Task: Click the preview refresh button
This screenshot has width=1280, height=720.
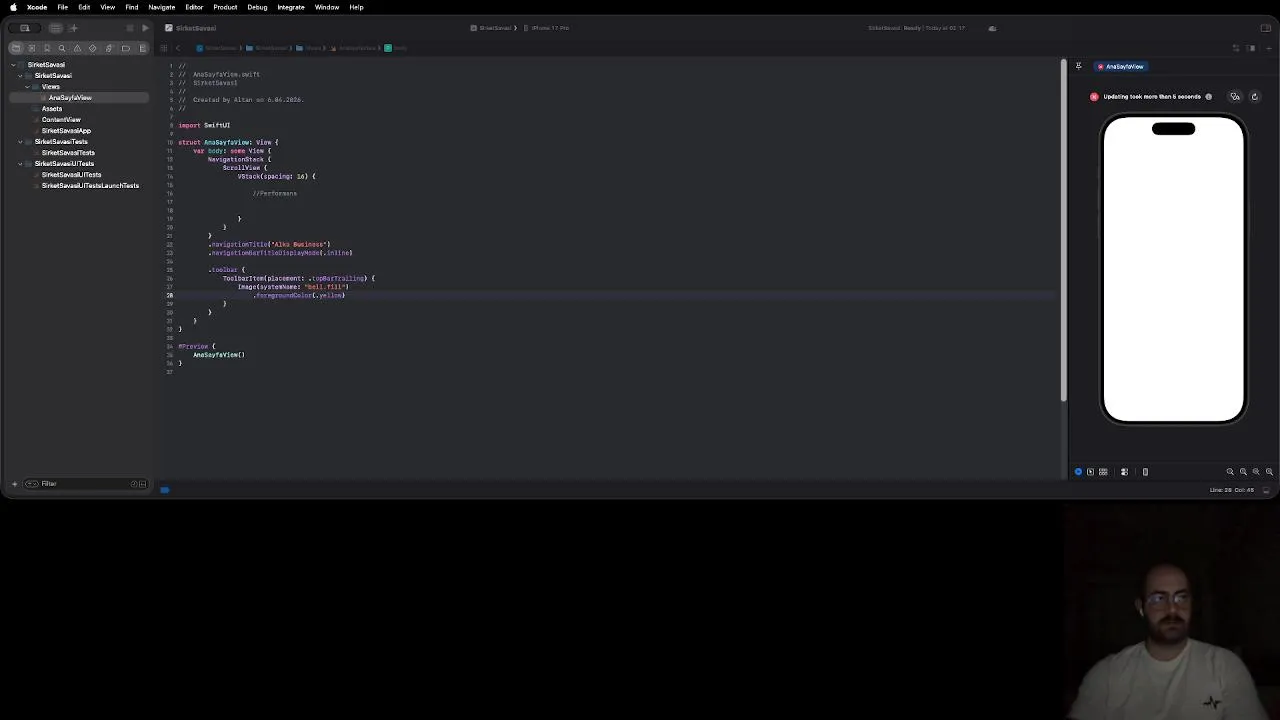Action: click(1255, 97)
